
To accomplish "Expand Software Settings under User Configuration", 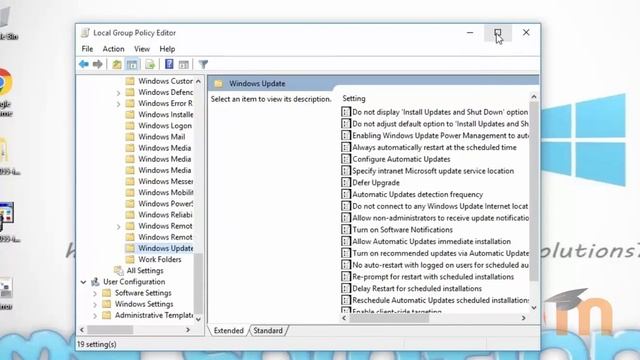I will point(95,293).
